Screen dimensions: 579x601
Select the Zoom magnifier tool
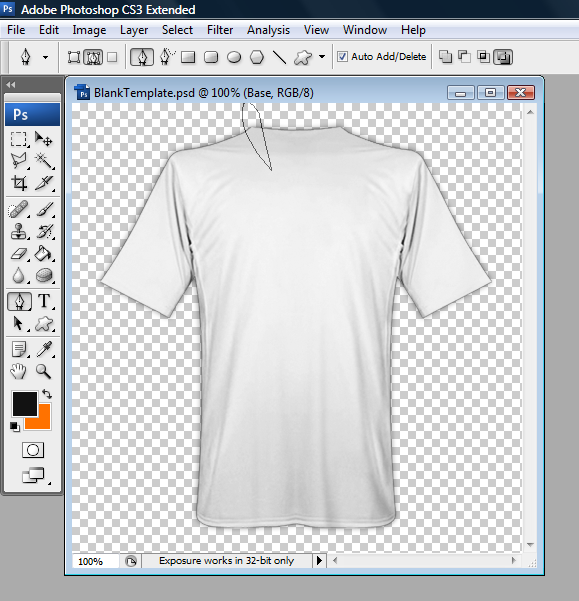[43, 371]
